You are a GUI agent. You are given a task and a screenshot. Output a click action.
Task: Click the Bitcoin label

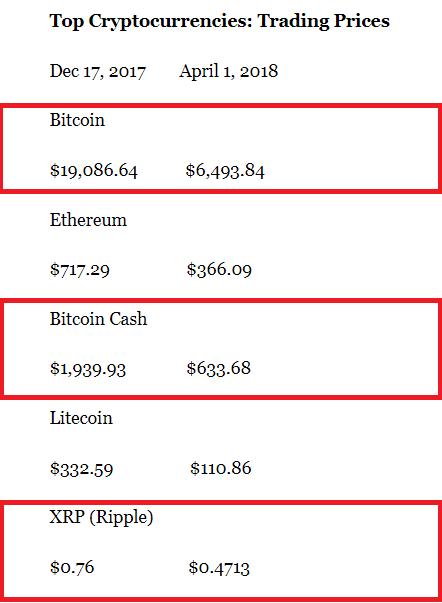[x=77, y=120]
